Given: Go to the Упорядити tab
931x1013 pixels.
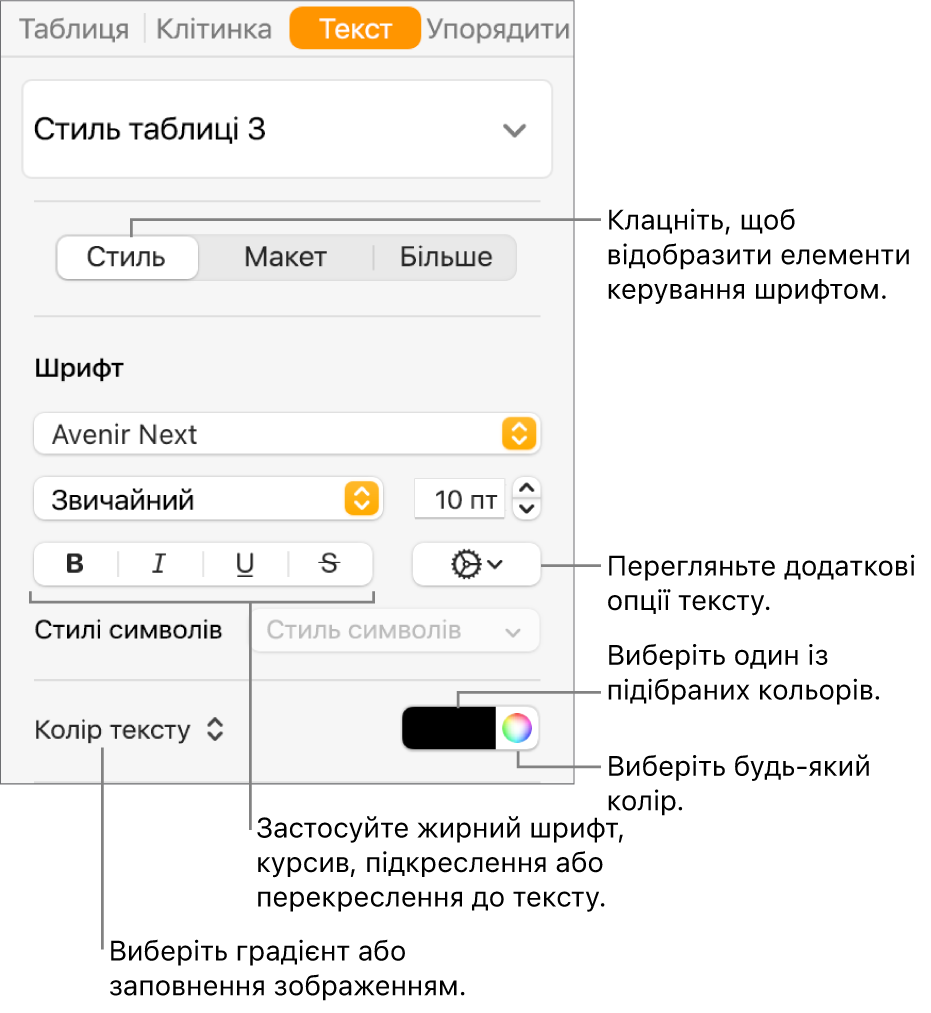Looking at the screenshot, I should [x=497, y=29].
